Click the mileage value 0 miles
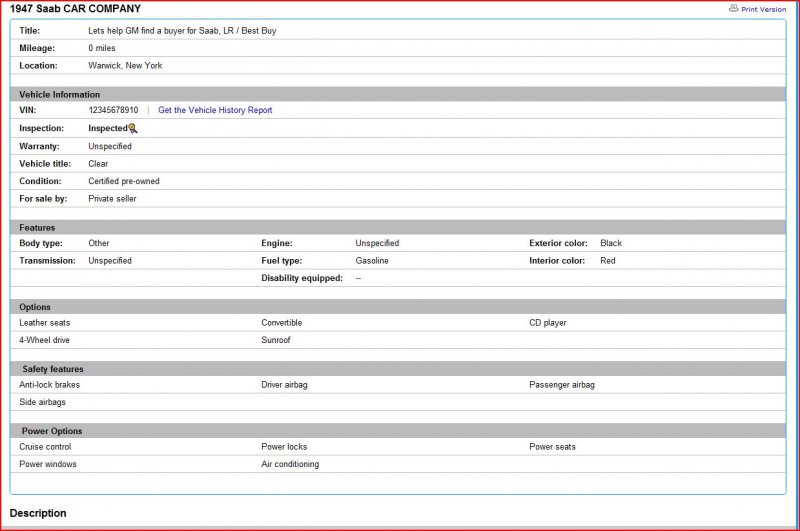 (x=102, y=48)
